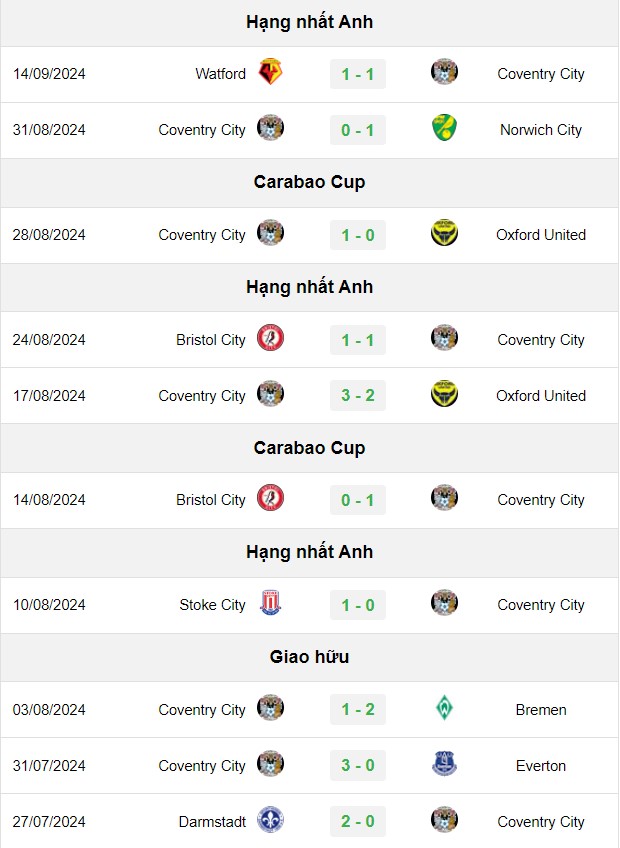The height and width of the screenshot is (848, 620).
Task: Click Oxford United crest in 28/08/2024 match
Action: (444, 233)
